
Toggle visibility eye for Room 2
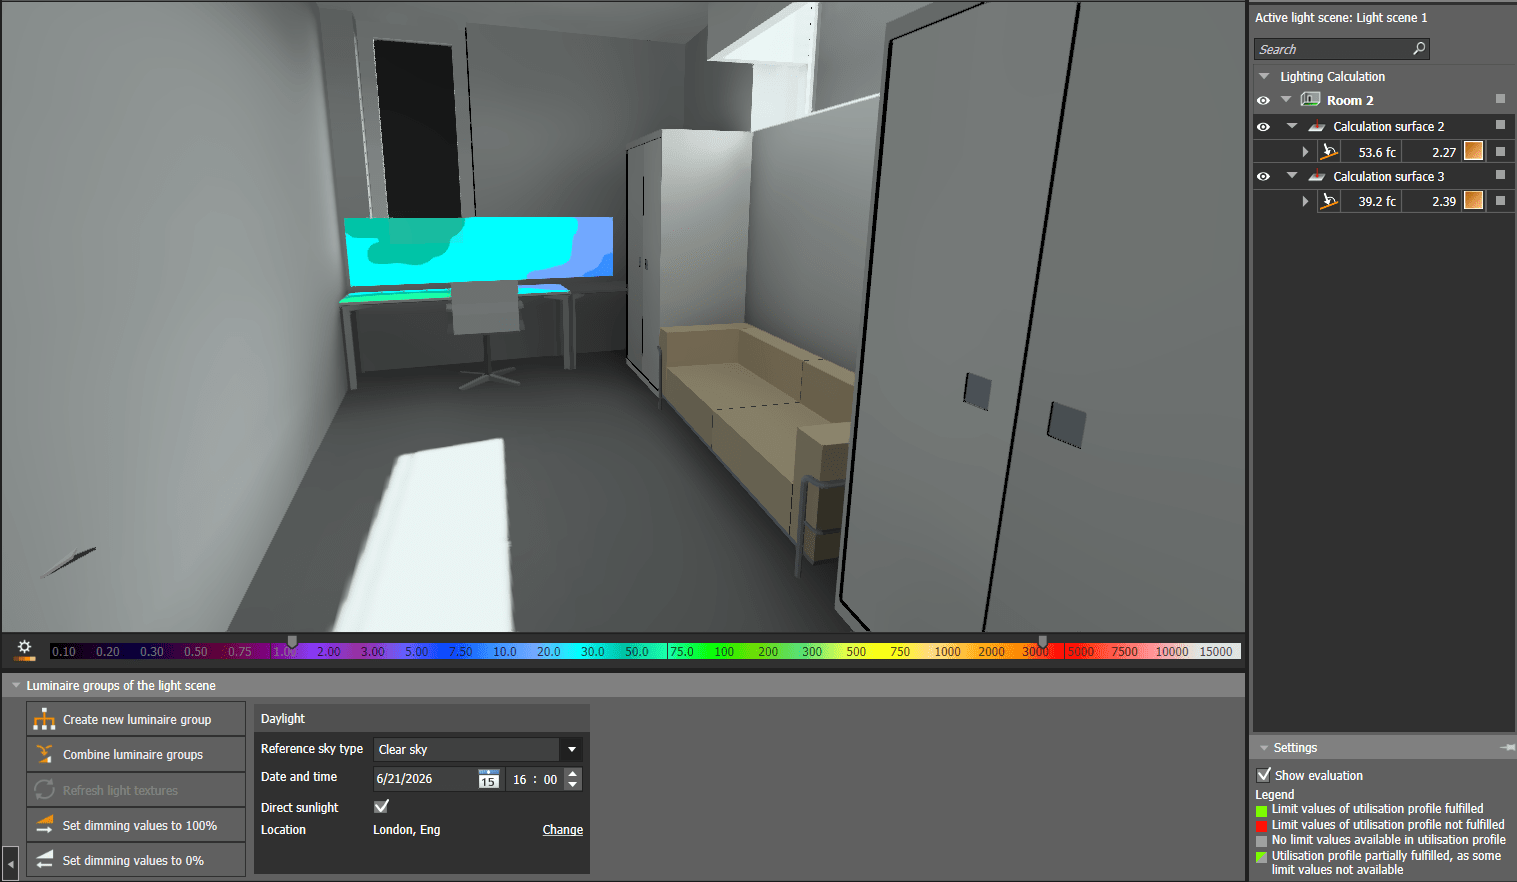pyautogui.click(x=1263, y=101)
